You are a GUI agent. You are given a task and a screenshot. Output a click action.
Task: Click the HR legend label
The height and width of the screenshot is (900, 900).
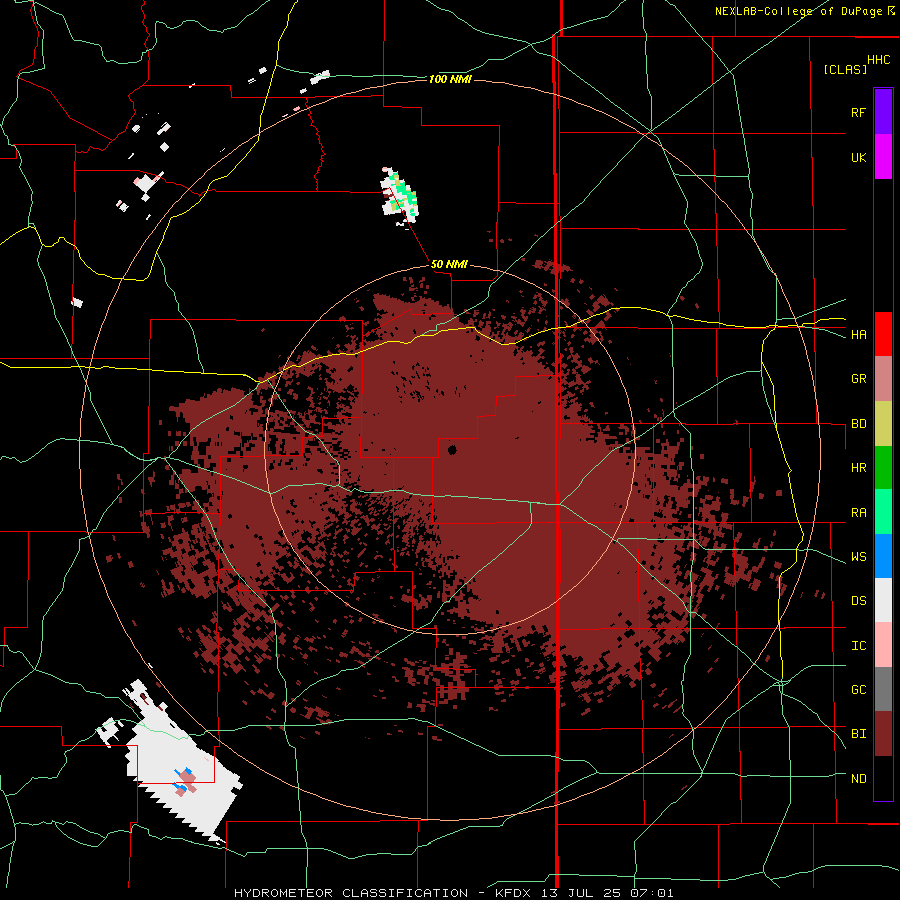(858, 468)
